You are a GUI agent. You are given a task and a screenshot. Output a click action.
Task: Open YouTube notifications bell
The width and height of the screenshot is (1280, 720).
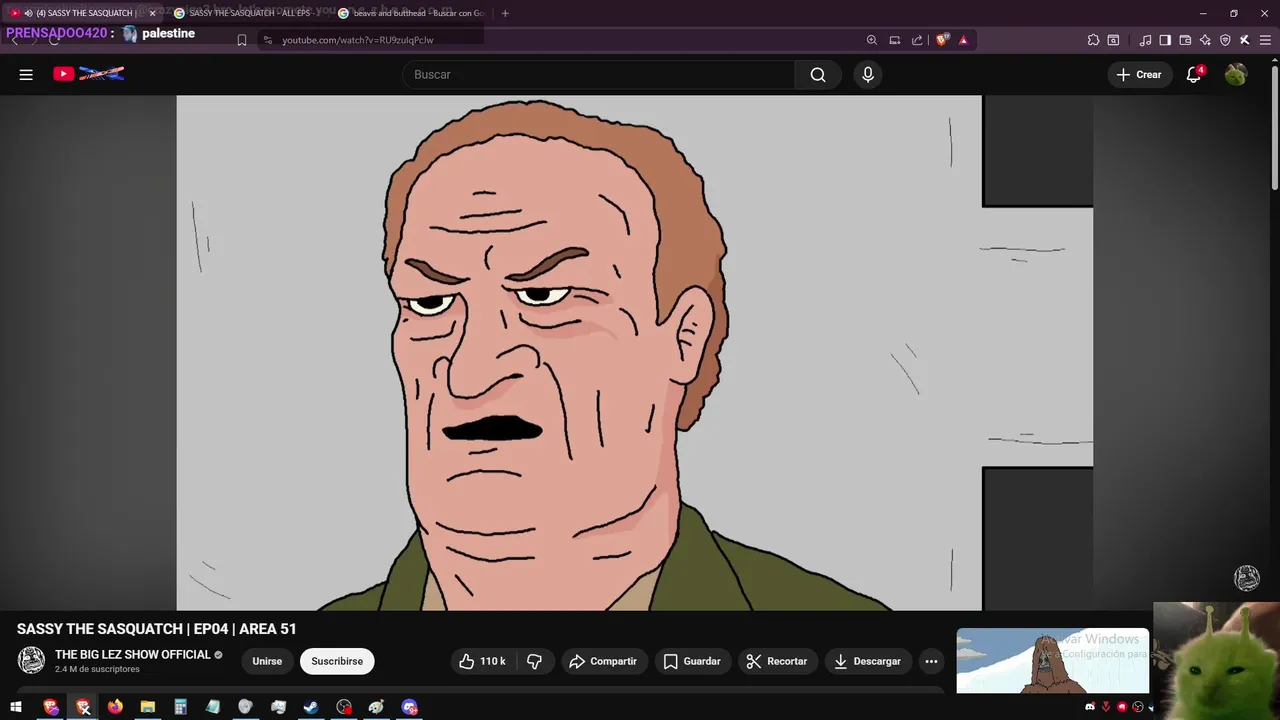(1194, 75)
